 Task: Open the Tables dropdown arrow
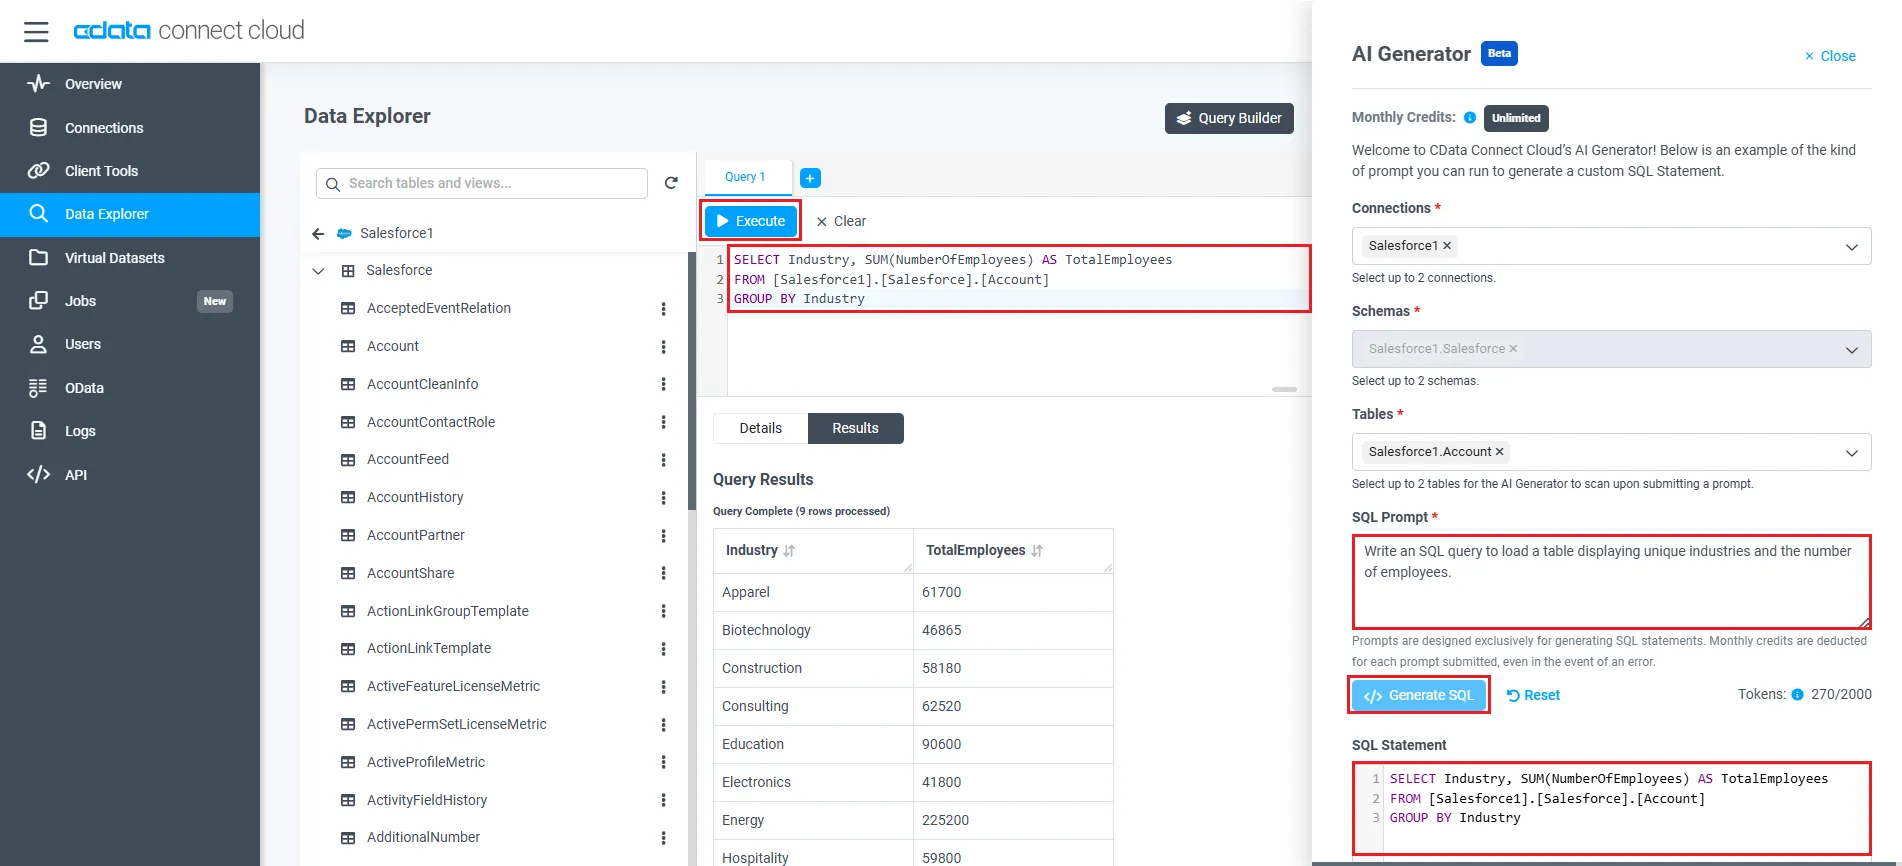(1851, 453)
